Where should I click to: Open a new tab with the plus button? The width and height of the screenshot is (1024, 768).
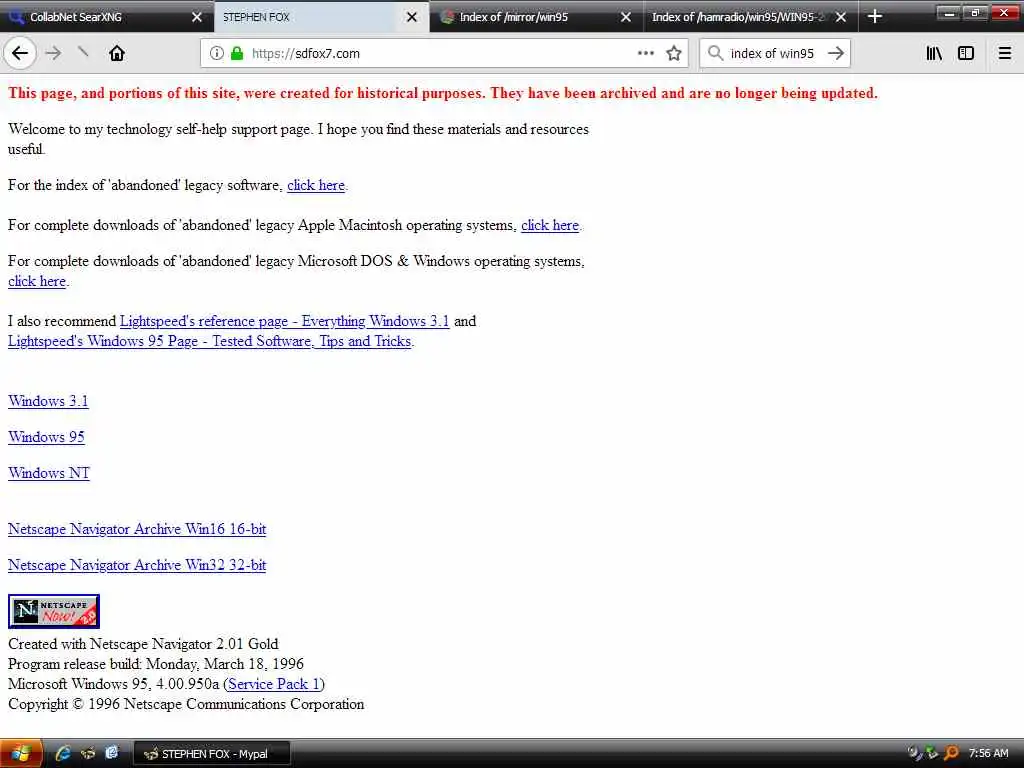click(875, 17)
